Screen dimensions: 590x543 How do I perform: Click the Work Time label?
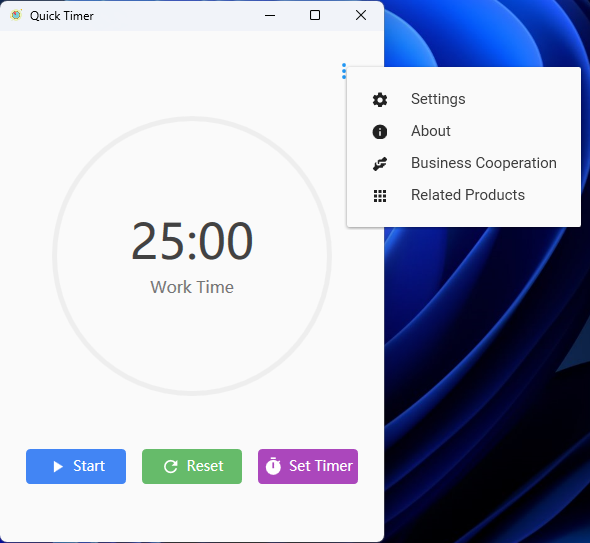point(192,287)
